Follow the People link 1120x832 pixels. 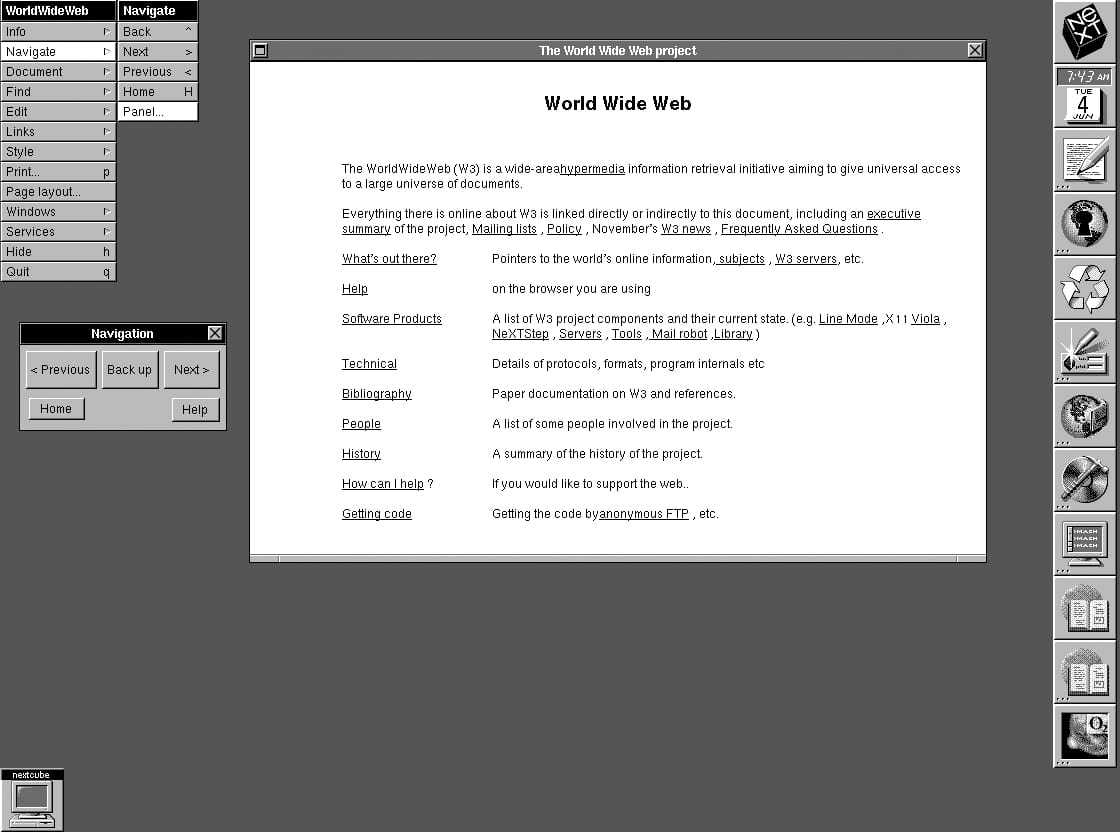pyautogui.click(x=361, y=423)
